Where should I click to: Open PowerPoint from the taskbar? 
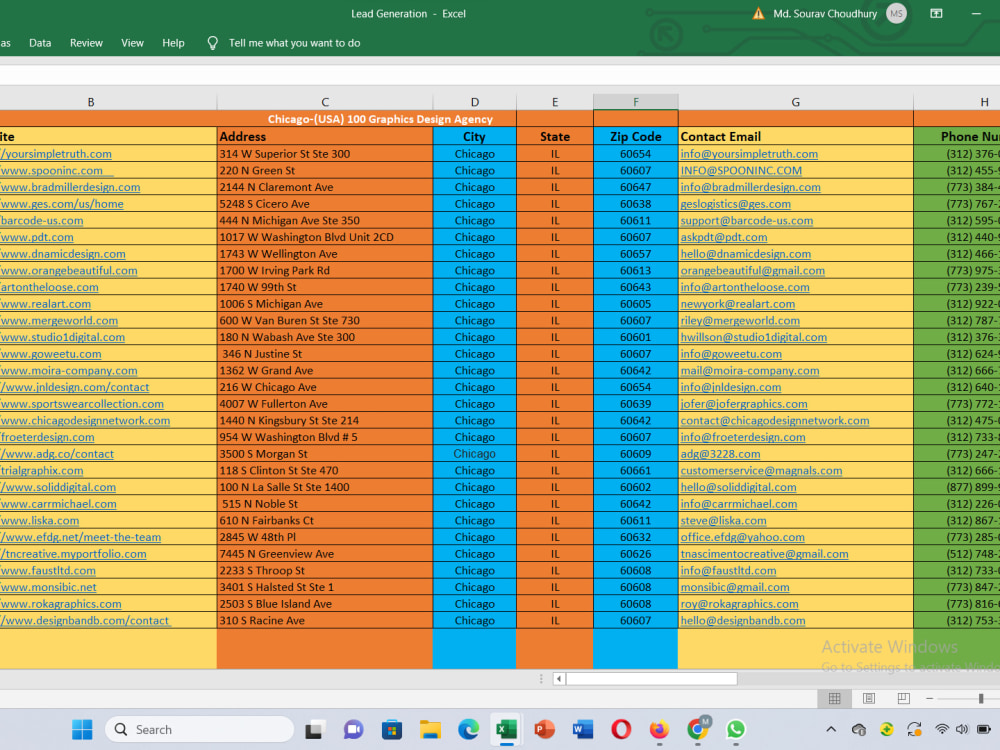[544, 729]
